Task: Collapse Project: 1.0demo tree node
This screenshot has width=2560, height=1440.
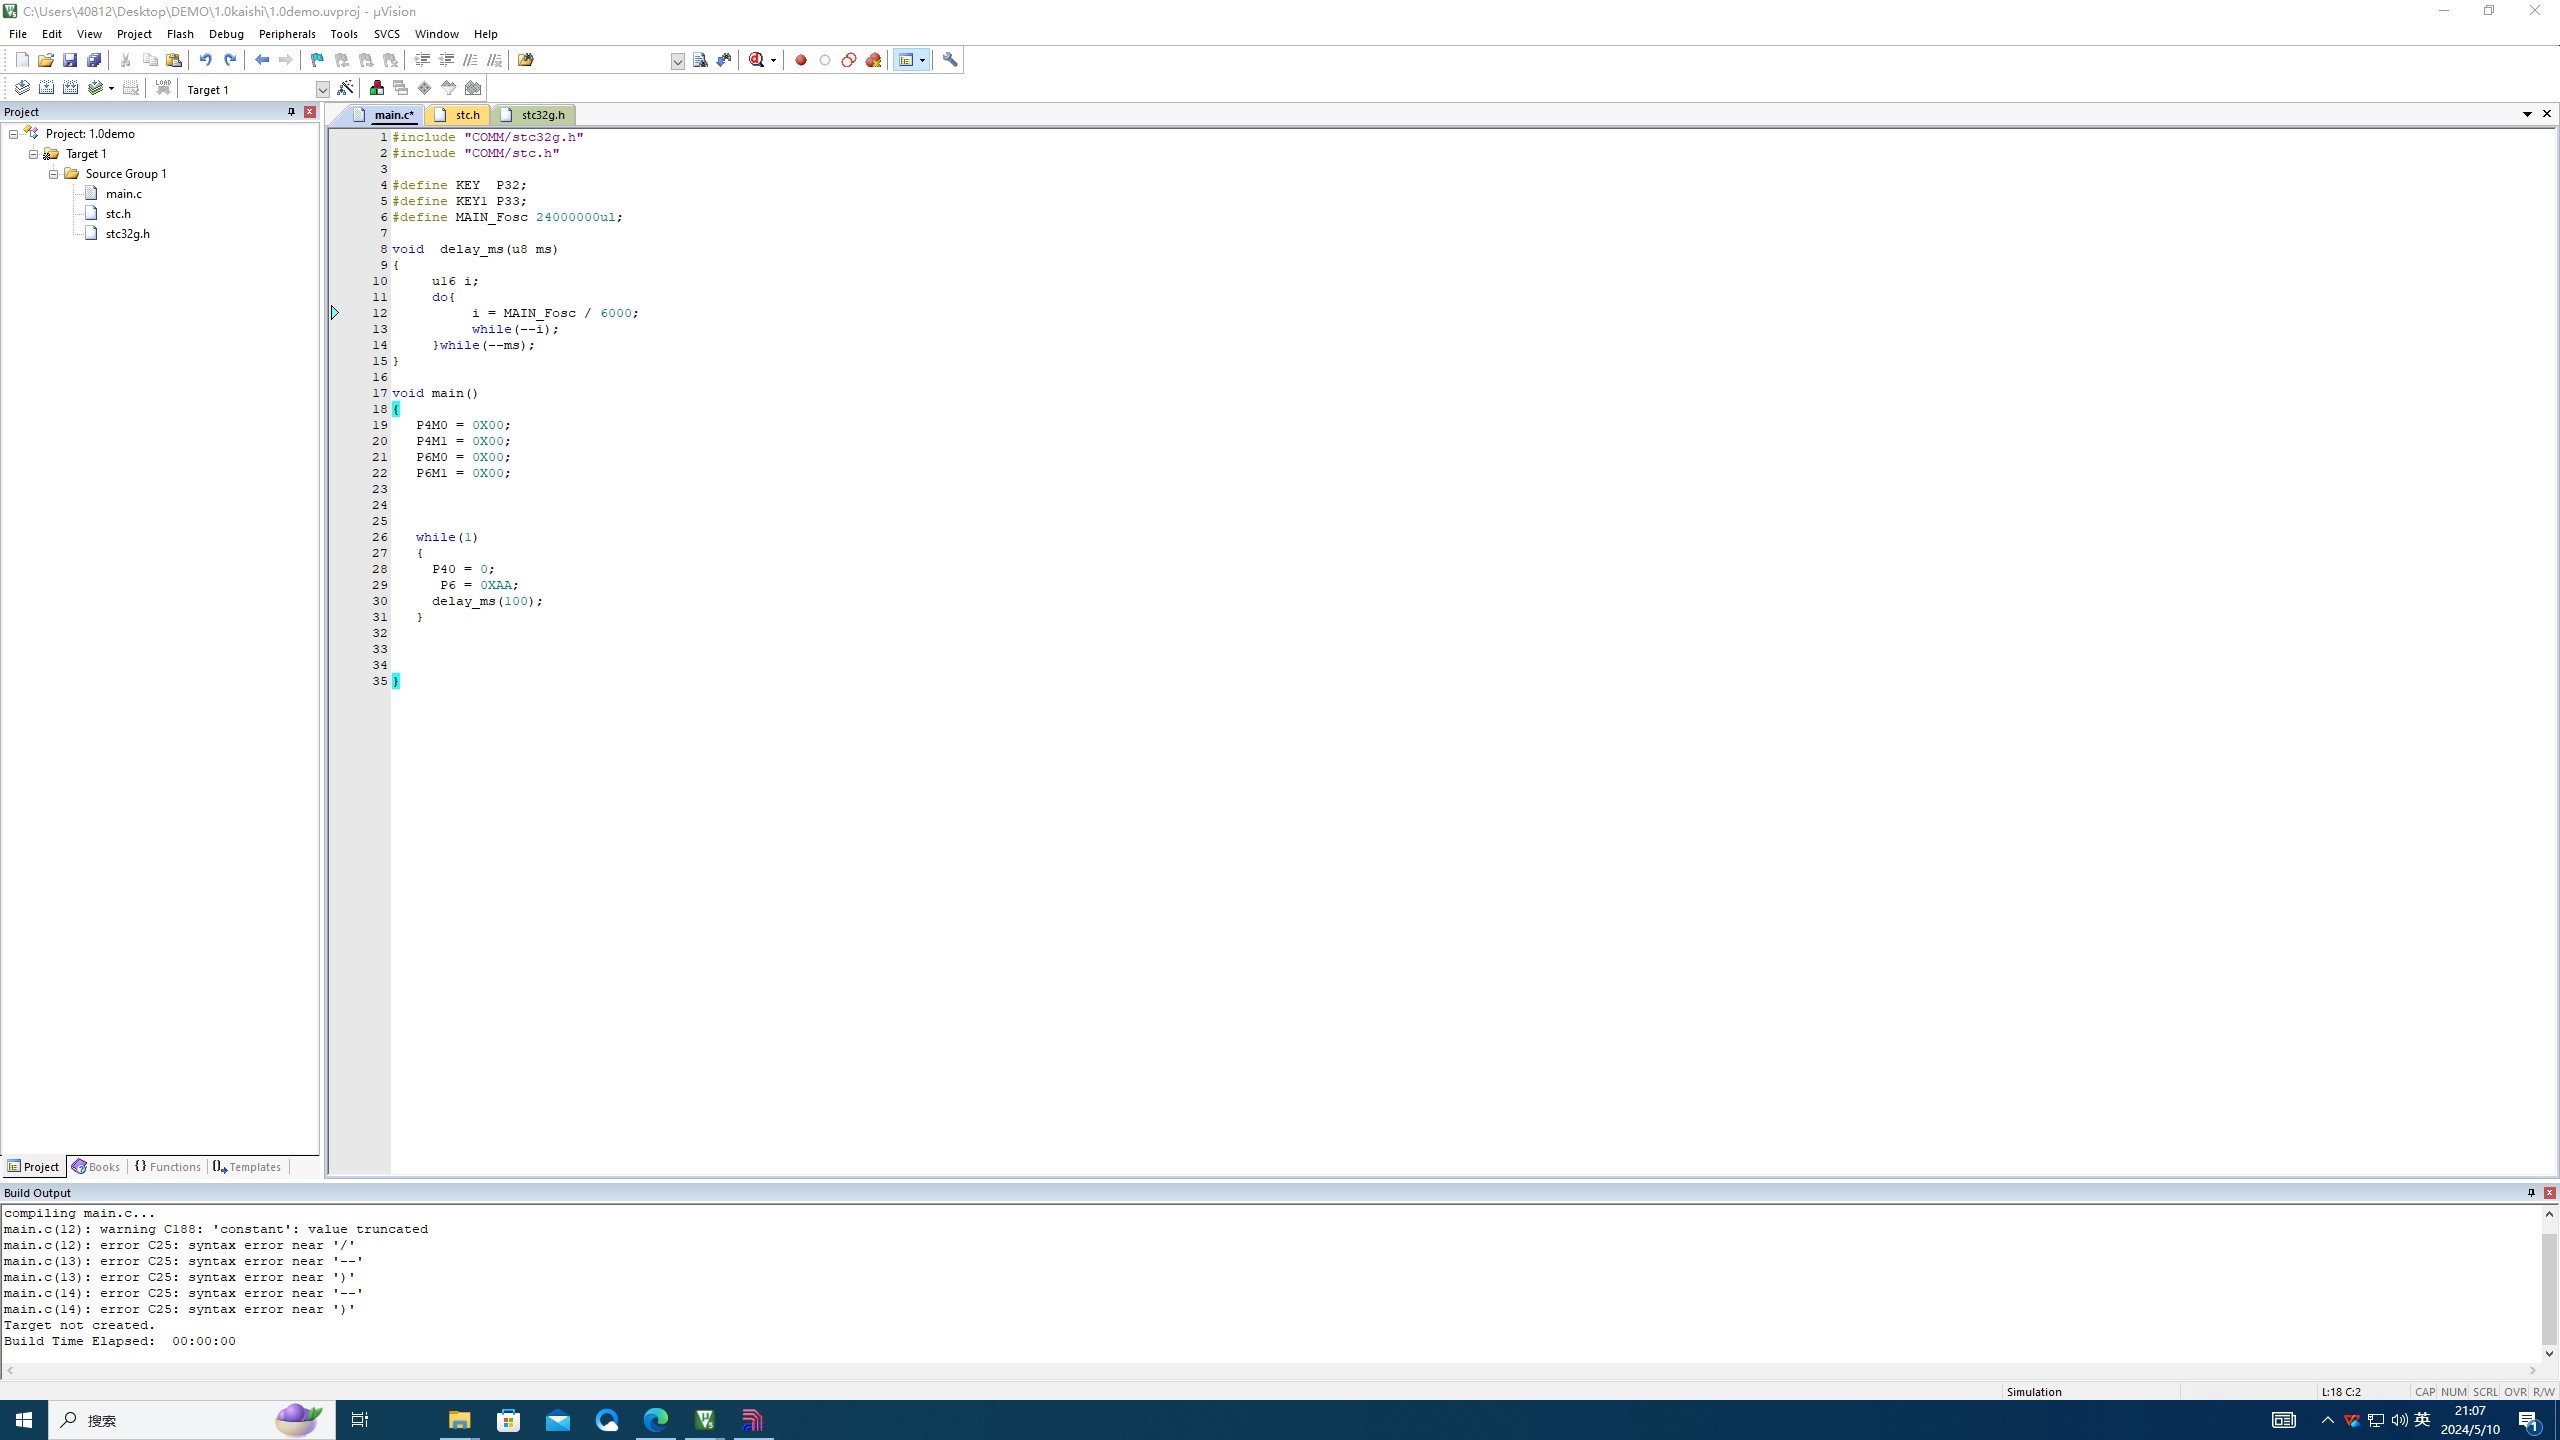Action: (x=14, y=134)
